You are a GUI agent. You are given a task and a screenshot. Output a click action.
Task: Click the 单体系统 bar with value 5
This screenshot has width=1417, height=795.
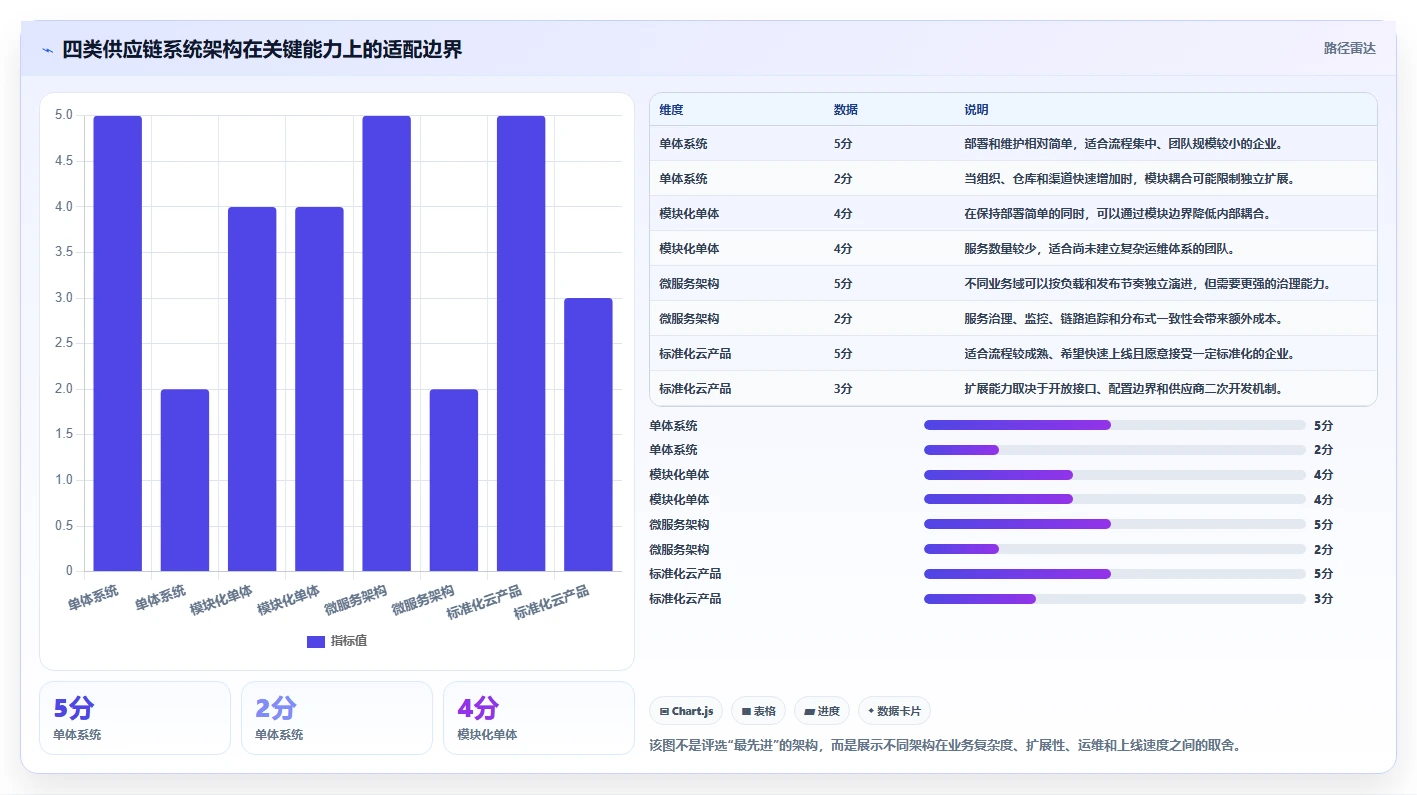point(118,343)
